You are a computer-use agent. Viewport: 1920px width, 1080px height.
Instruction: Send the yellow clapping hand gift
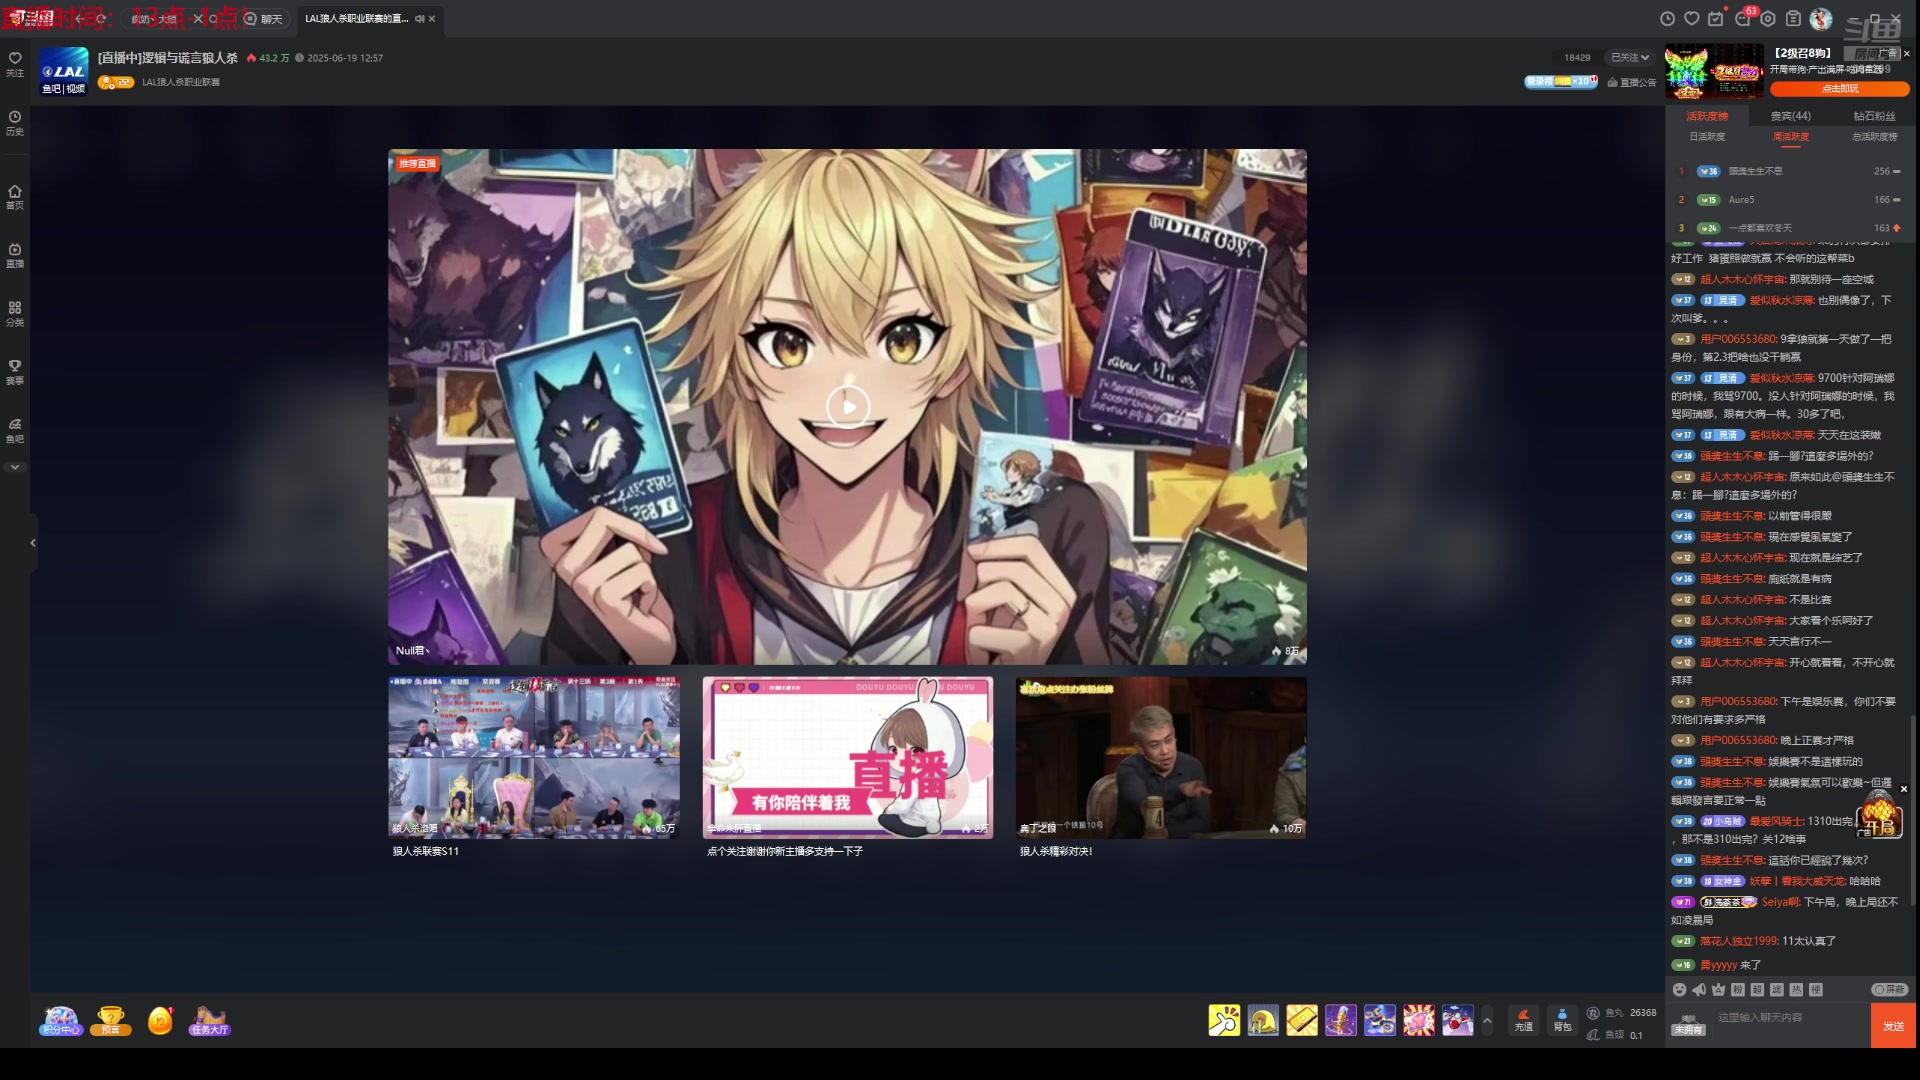pos(1224,1020)
